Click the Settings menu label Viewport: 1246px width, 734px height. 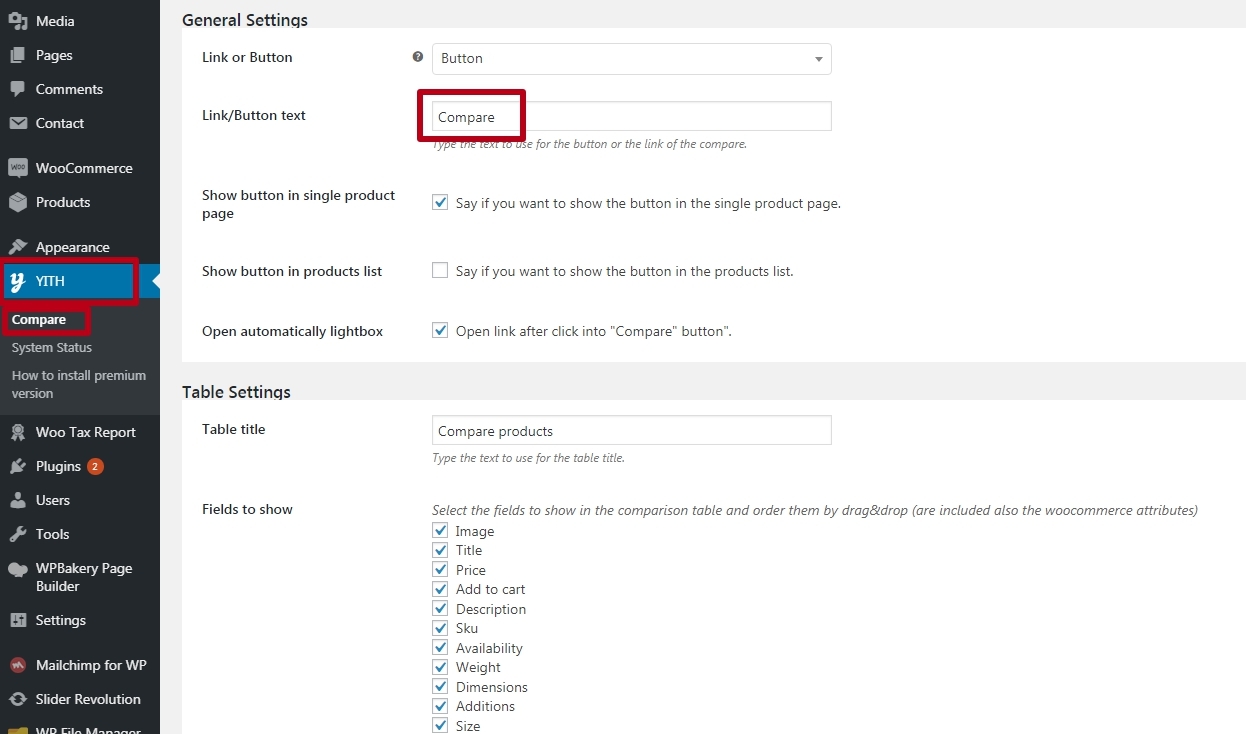point(61,620)
